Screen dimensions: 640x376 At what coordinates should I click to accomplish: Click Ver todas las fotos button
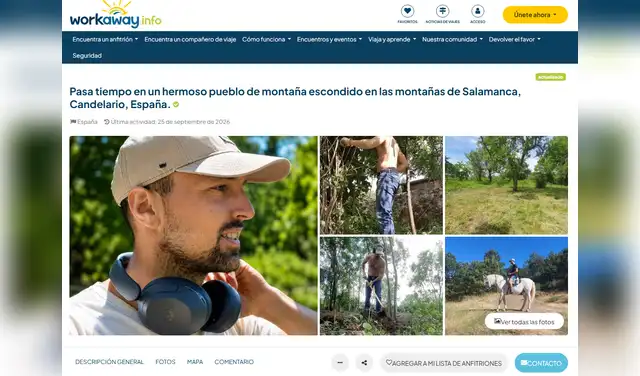[x=524, y=322]
